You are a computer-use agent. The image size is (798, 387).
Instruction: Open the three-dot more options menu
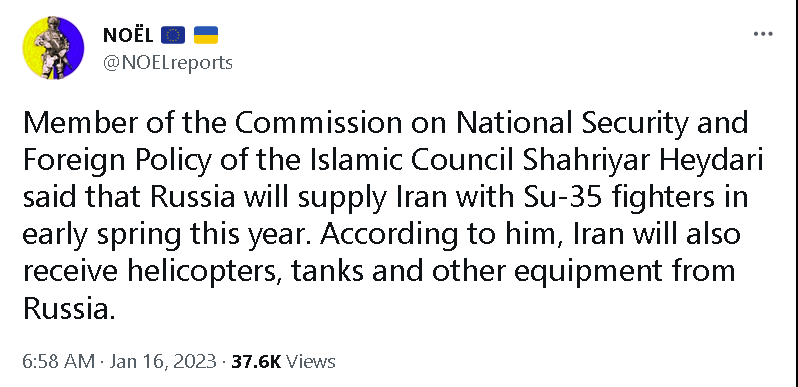tap(763, 34)
